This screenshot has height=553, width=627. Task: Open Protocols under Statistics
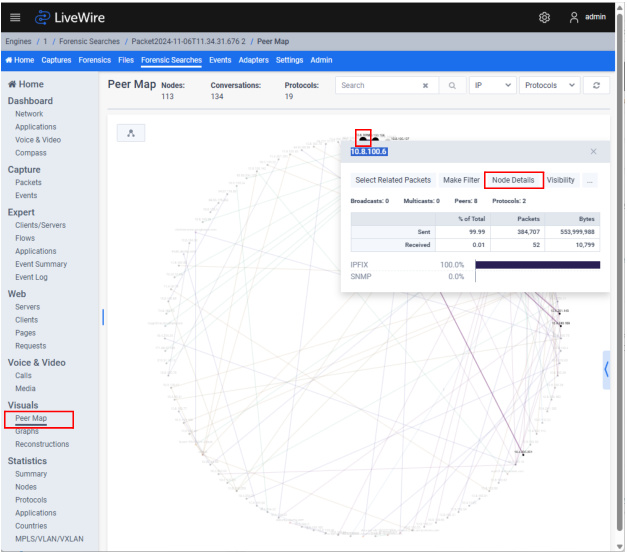pos(31,500)
